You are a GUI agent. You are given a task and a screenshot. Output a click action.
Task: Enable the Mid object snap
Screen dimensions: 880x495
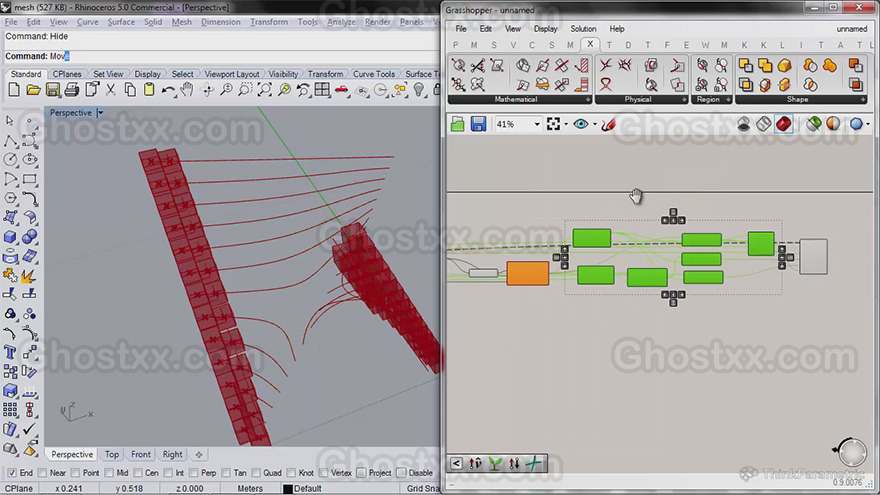(x=109, y=473)
